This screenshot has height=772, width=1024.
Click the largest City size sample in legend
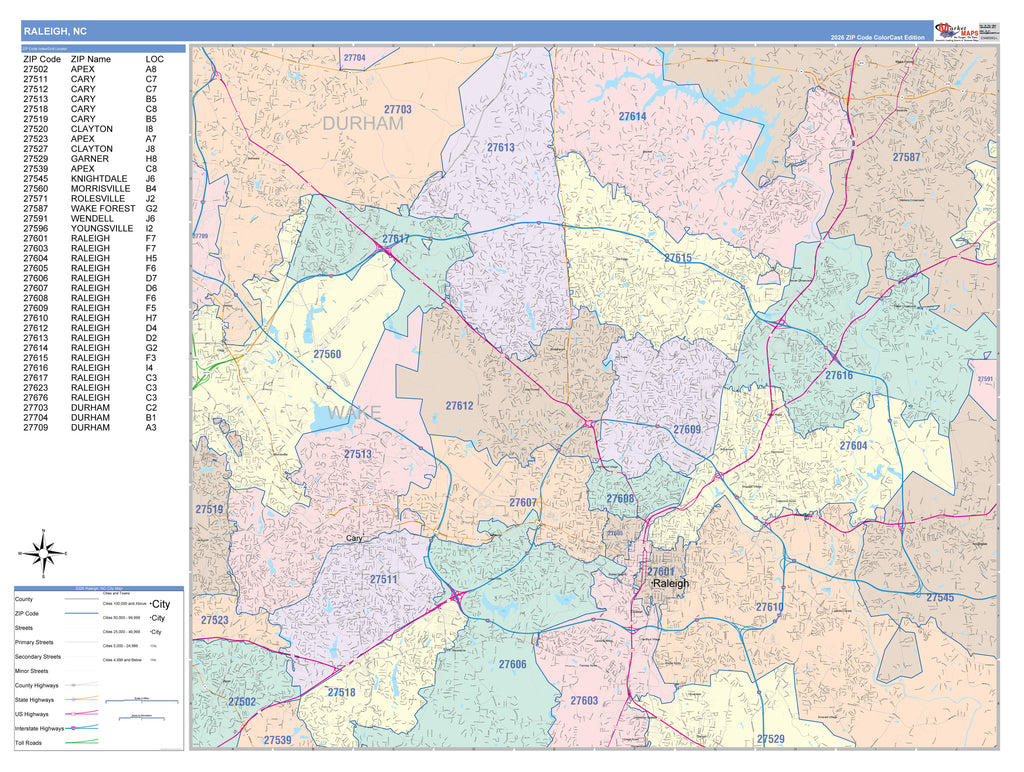(159, 604)
